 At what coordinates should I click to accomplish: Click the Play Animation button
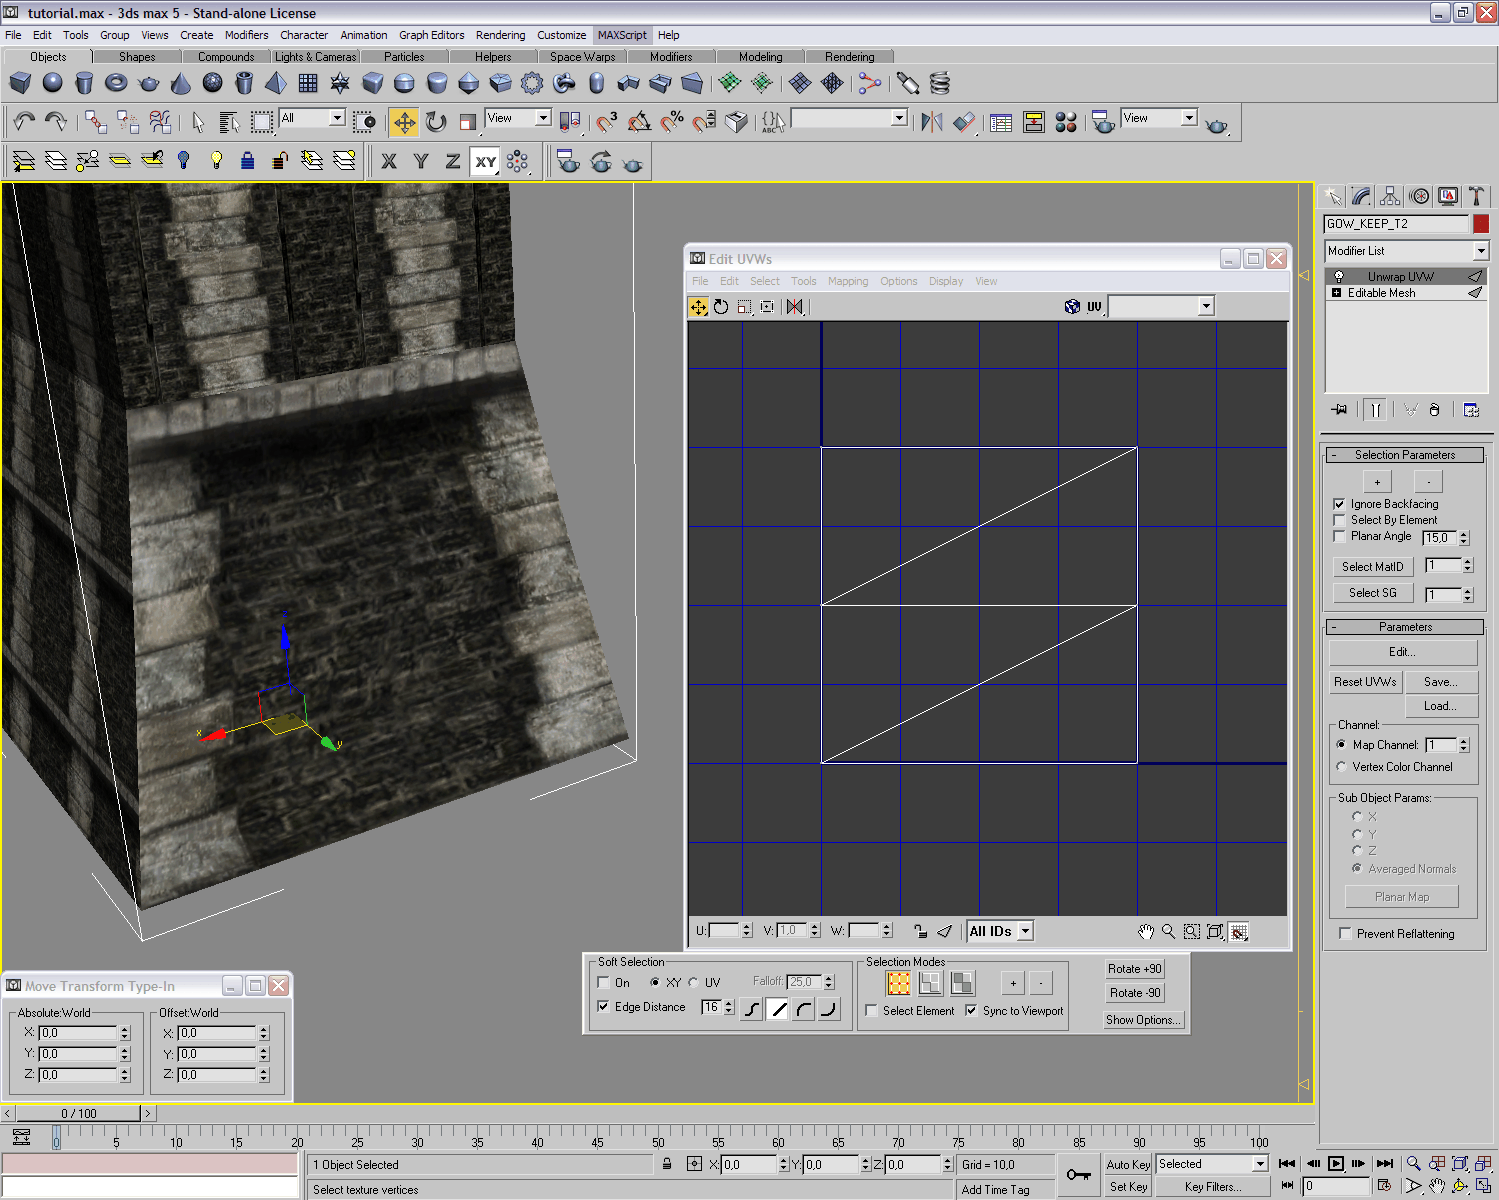pos(1335,1163)
